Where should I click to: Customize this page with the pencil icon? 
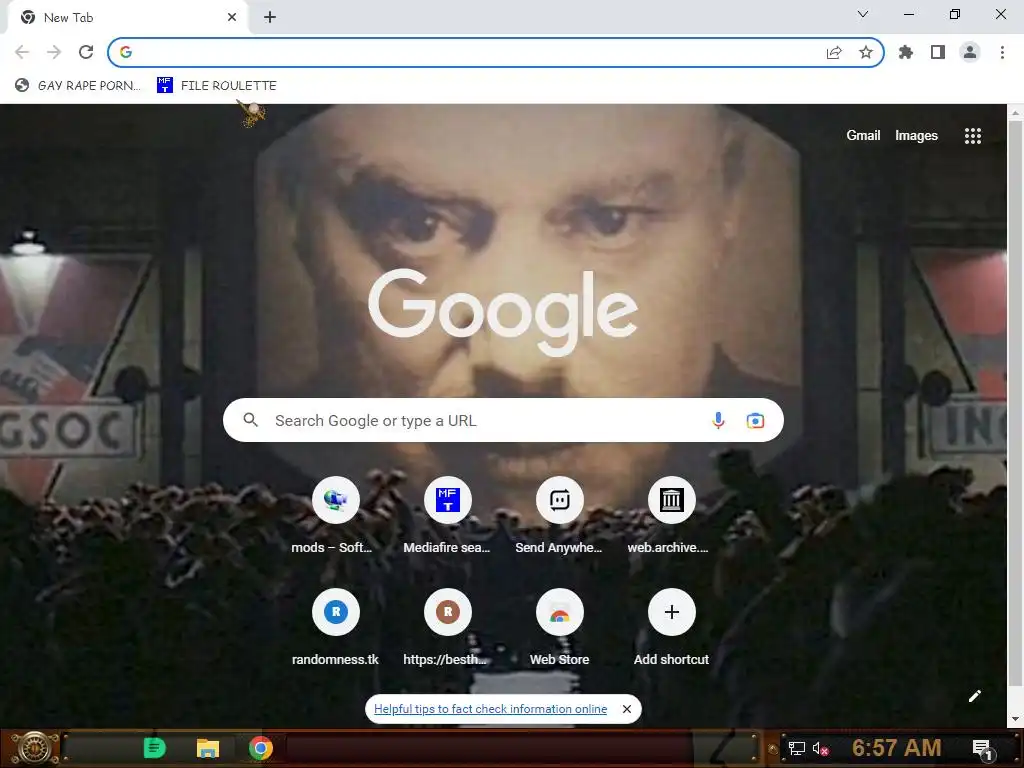point(974,696)
